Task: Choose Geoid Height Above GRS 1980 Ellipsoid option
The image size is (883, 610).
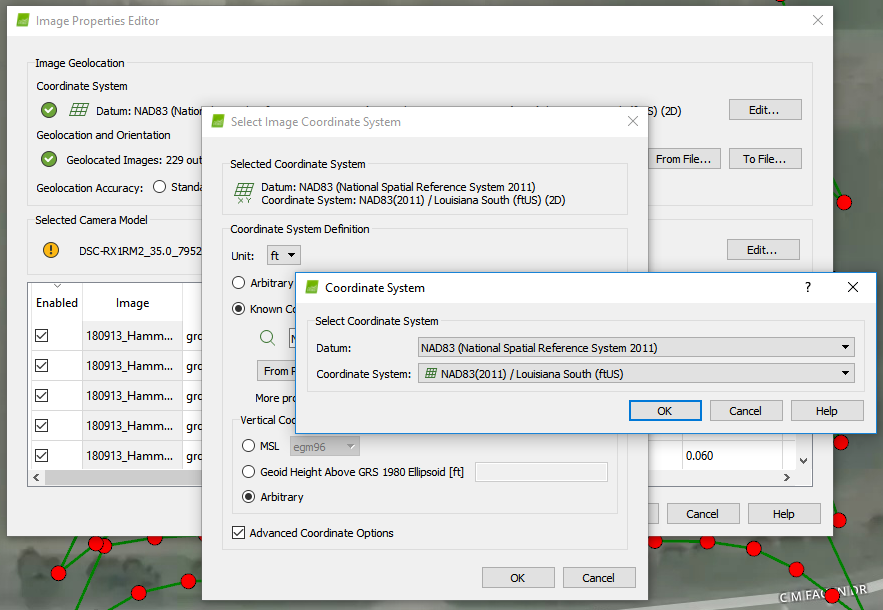Action: (x=250, y=472)
